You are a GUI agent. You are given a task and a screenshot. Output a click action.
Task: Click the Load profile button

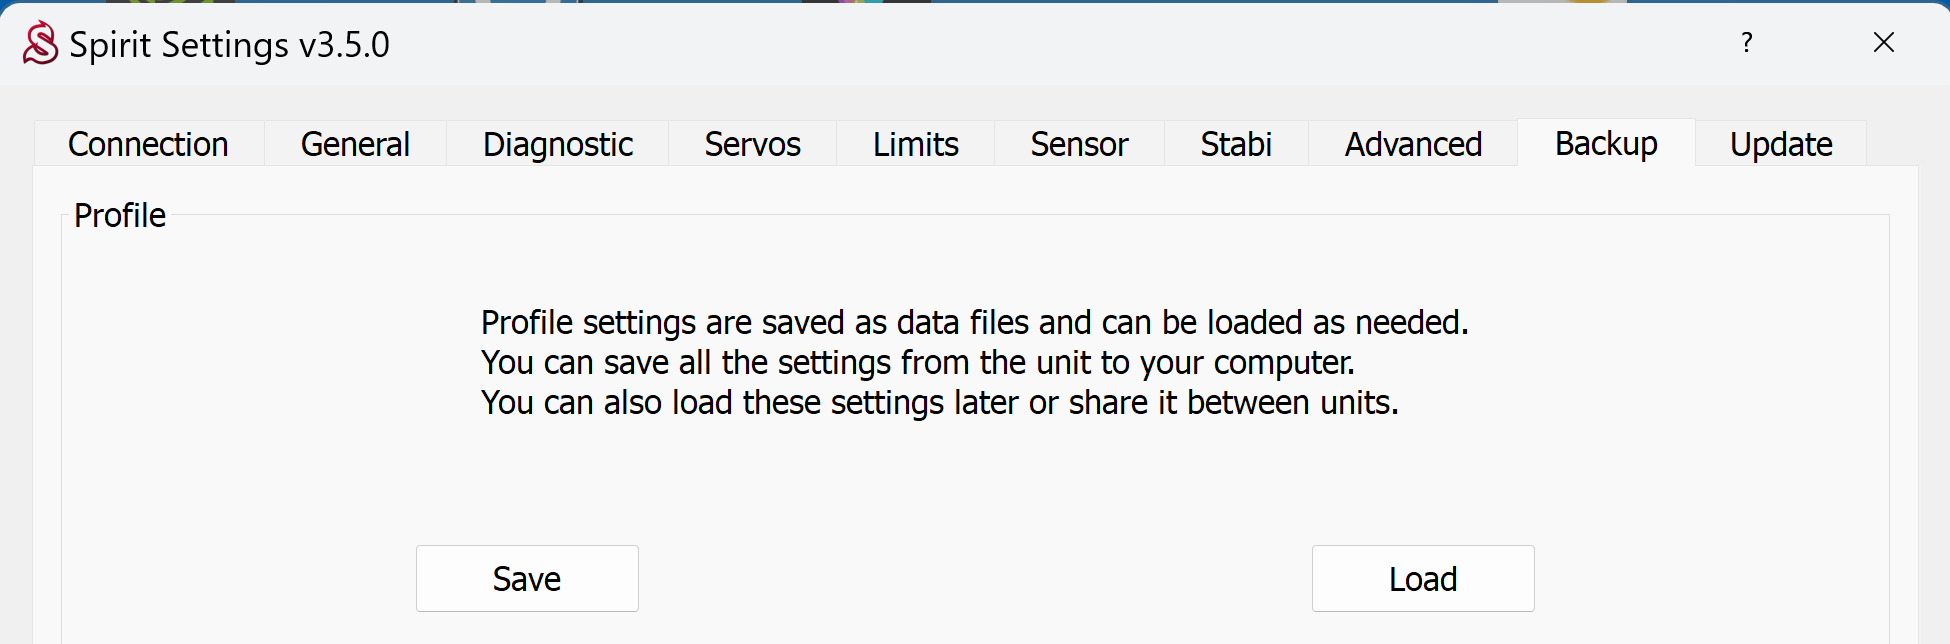1422,578
